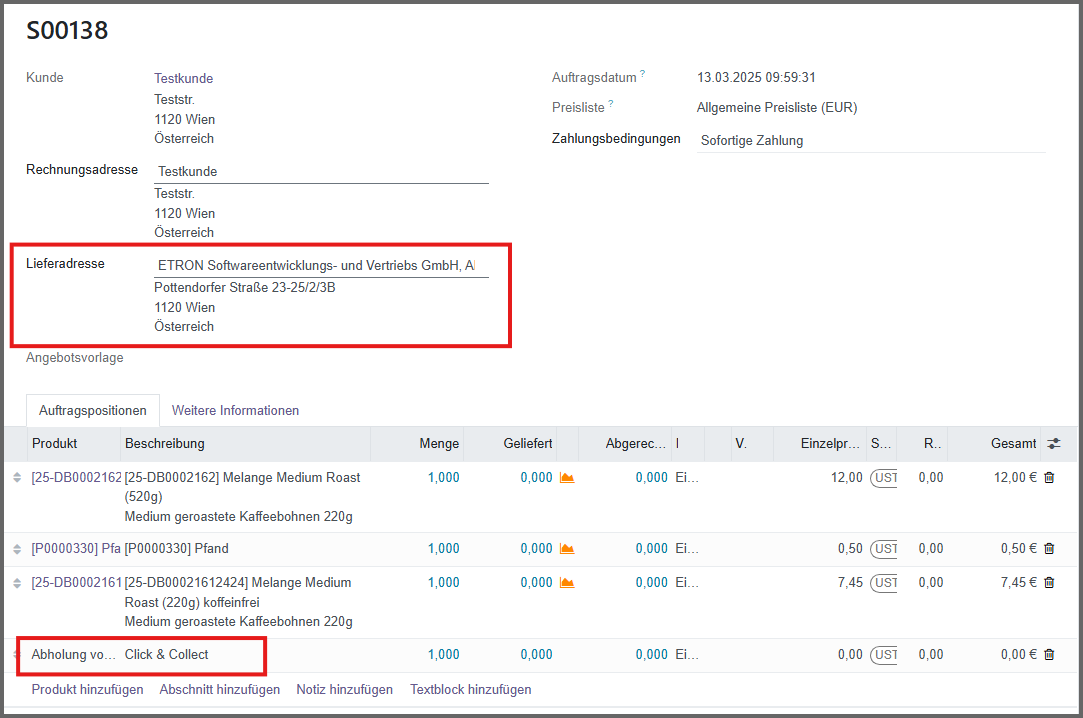Open forecast chart for koffeinfrei product row
This screenshot has width=1083, height=718.
point(567,583)
